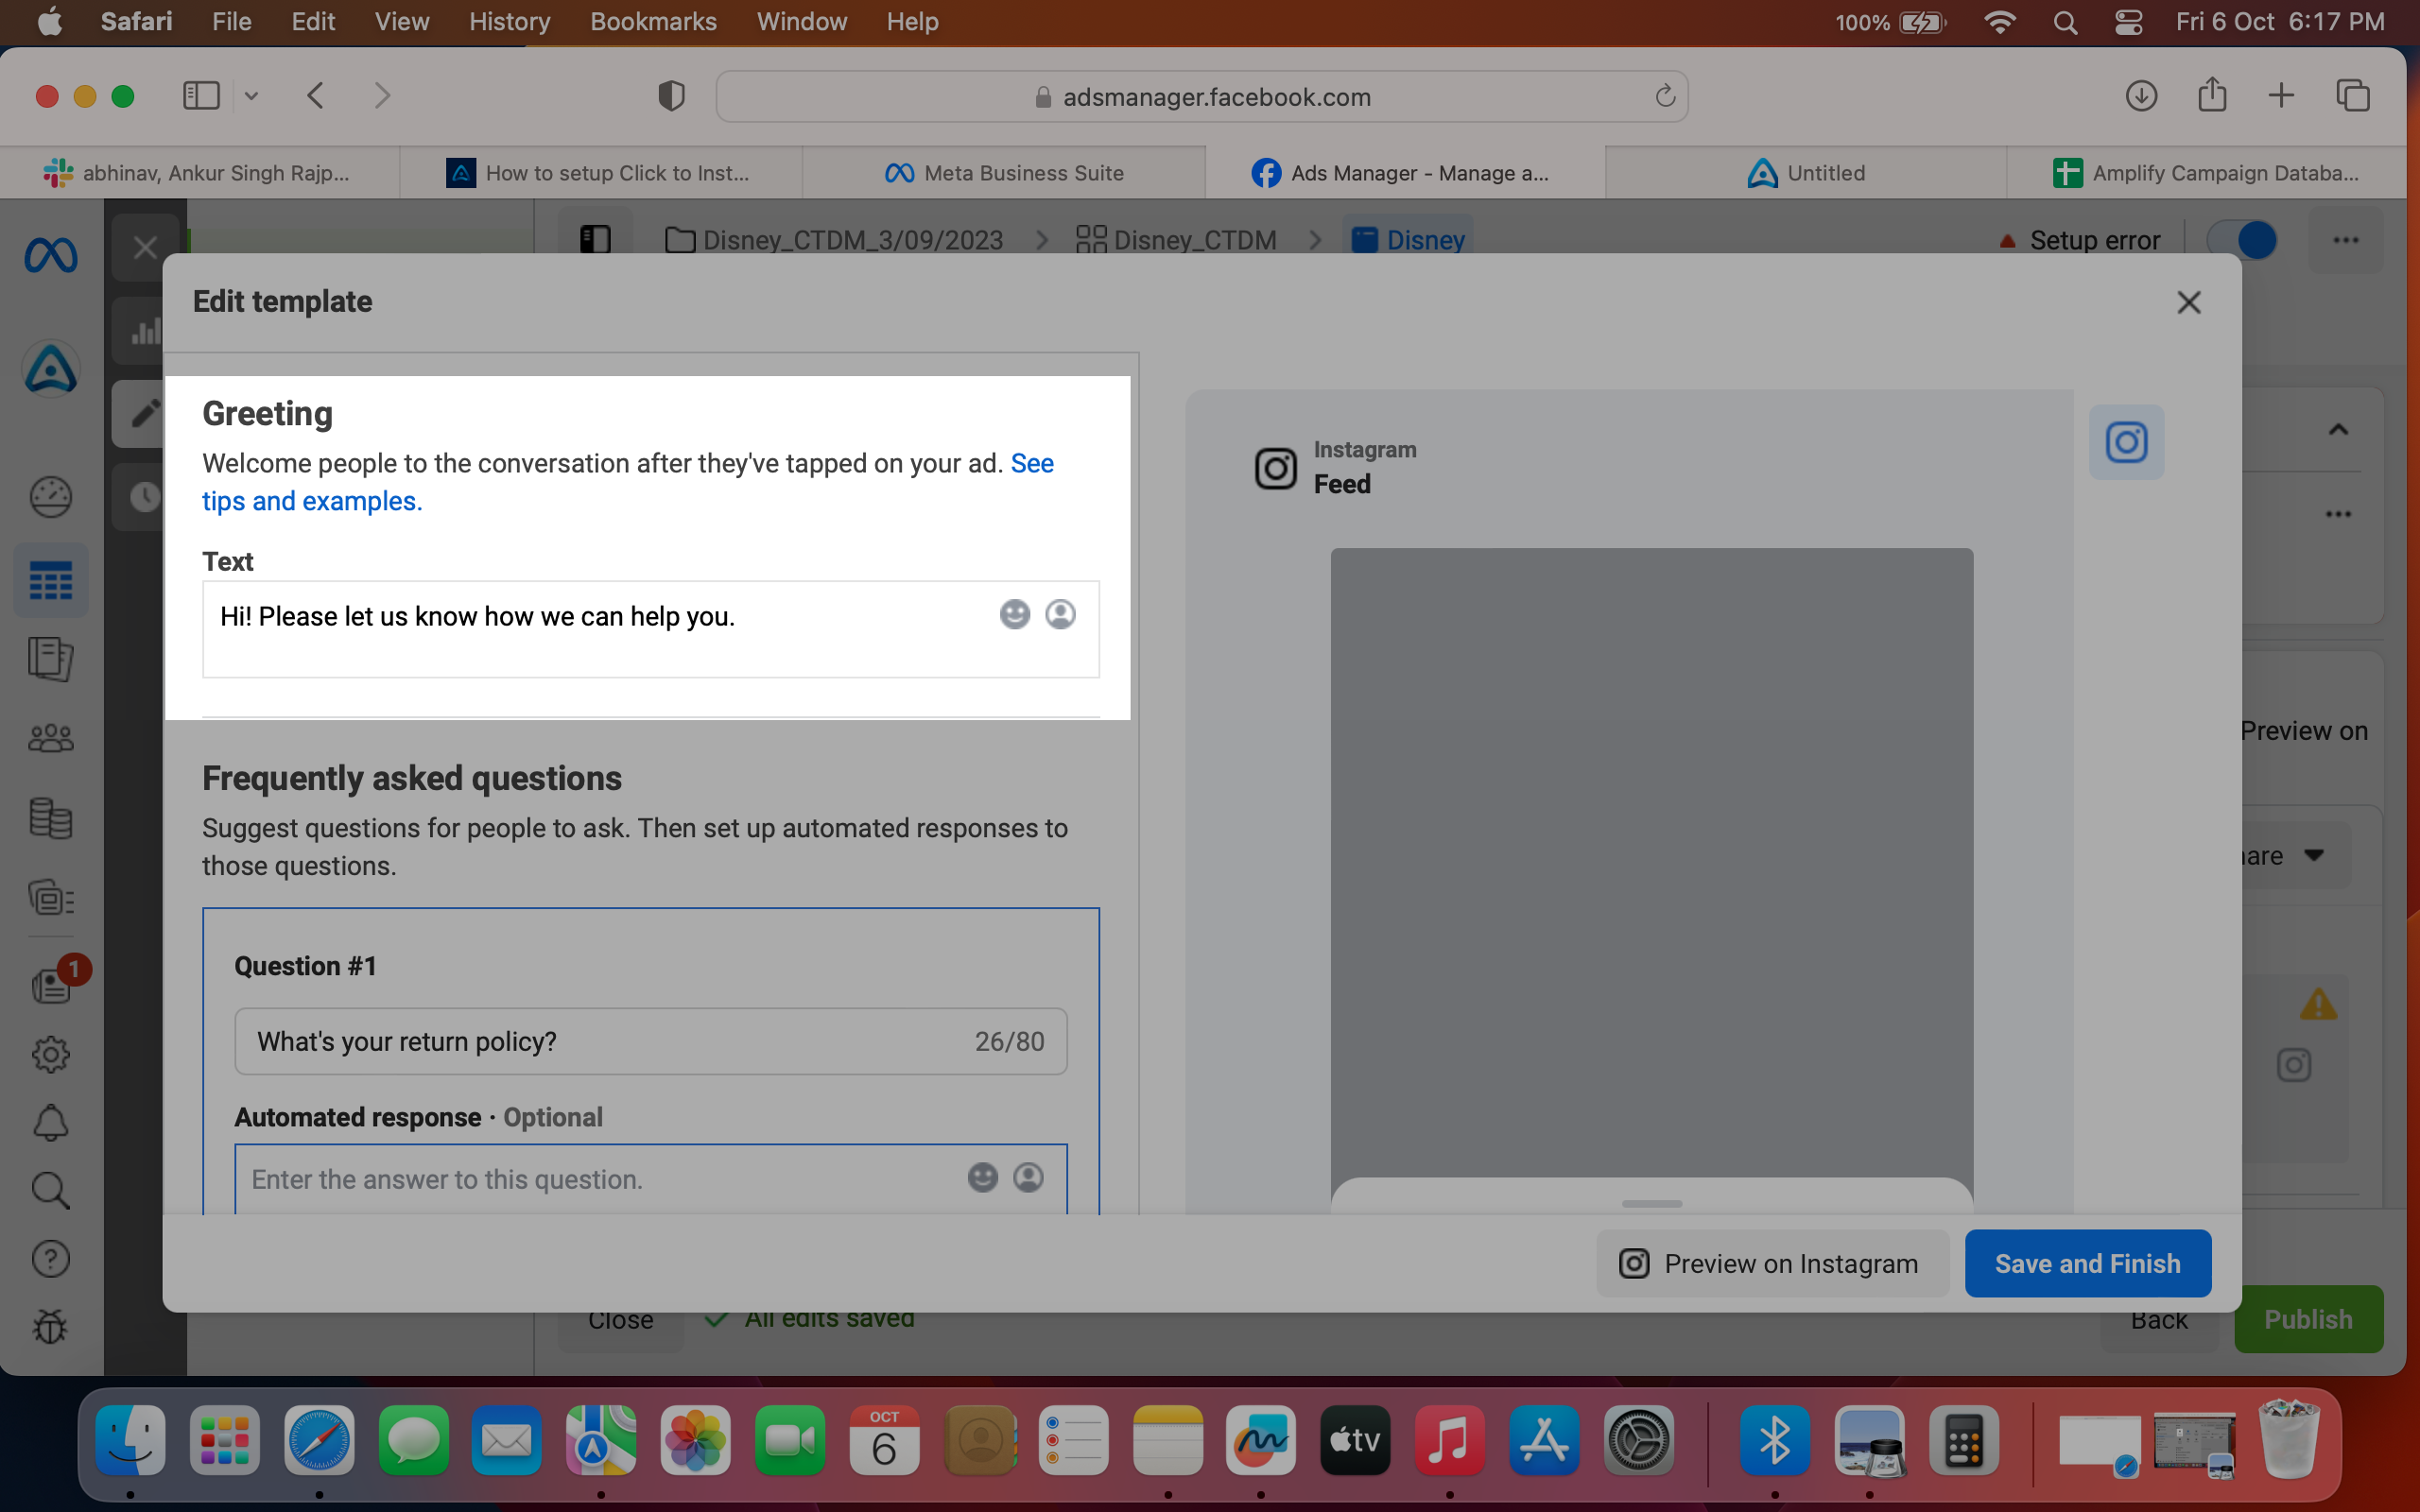Open the Bookmarks menu
Screen dimensions: 2420x1512
pyautogui.click(x=653, y=21)
